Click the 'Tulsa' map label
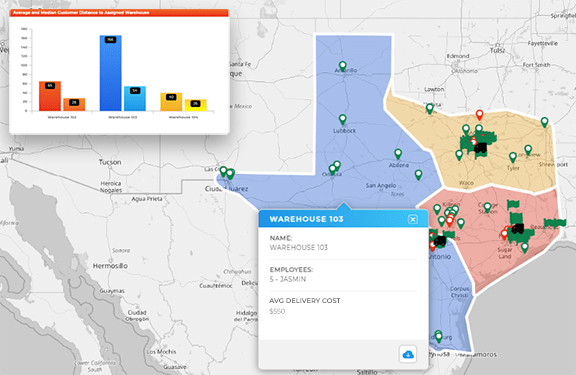 (x=497, y=51)
